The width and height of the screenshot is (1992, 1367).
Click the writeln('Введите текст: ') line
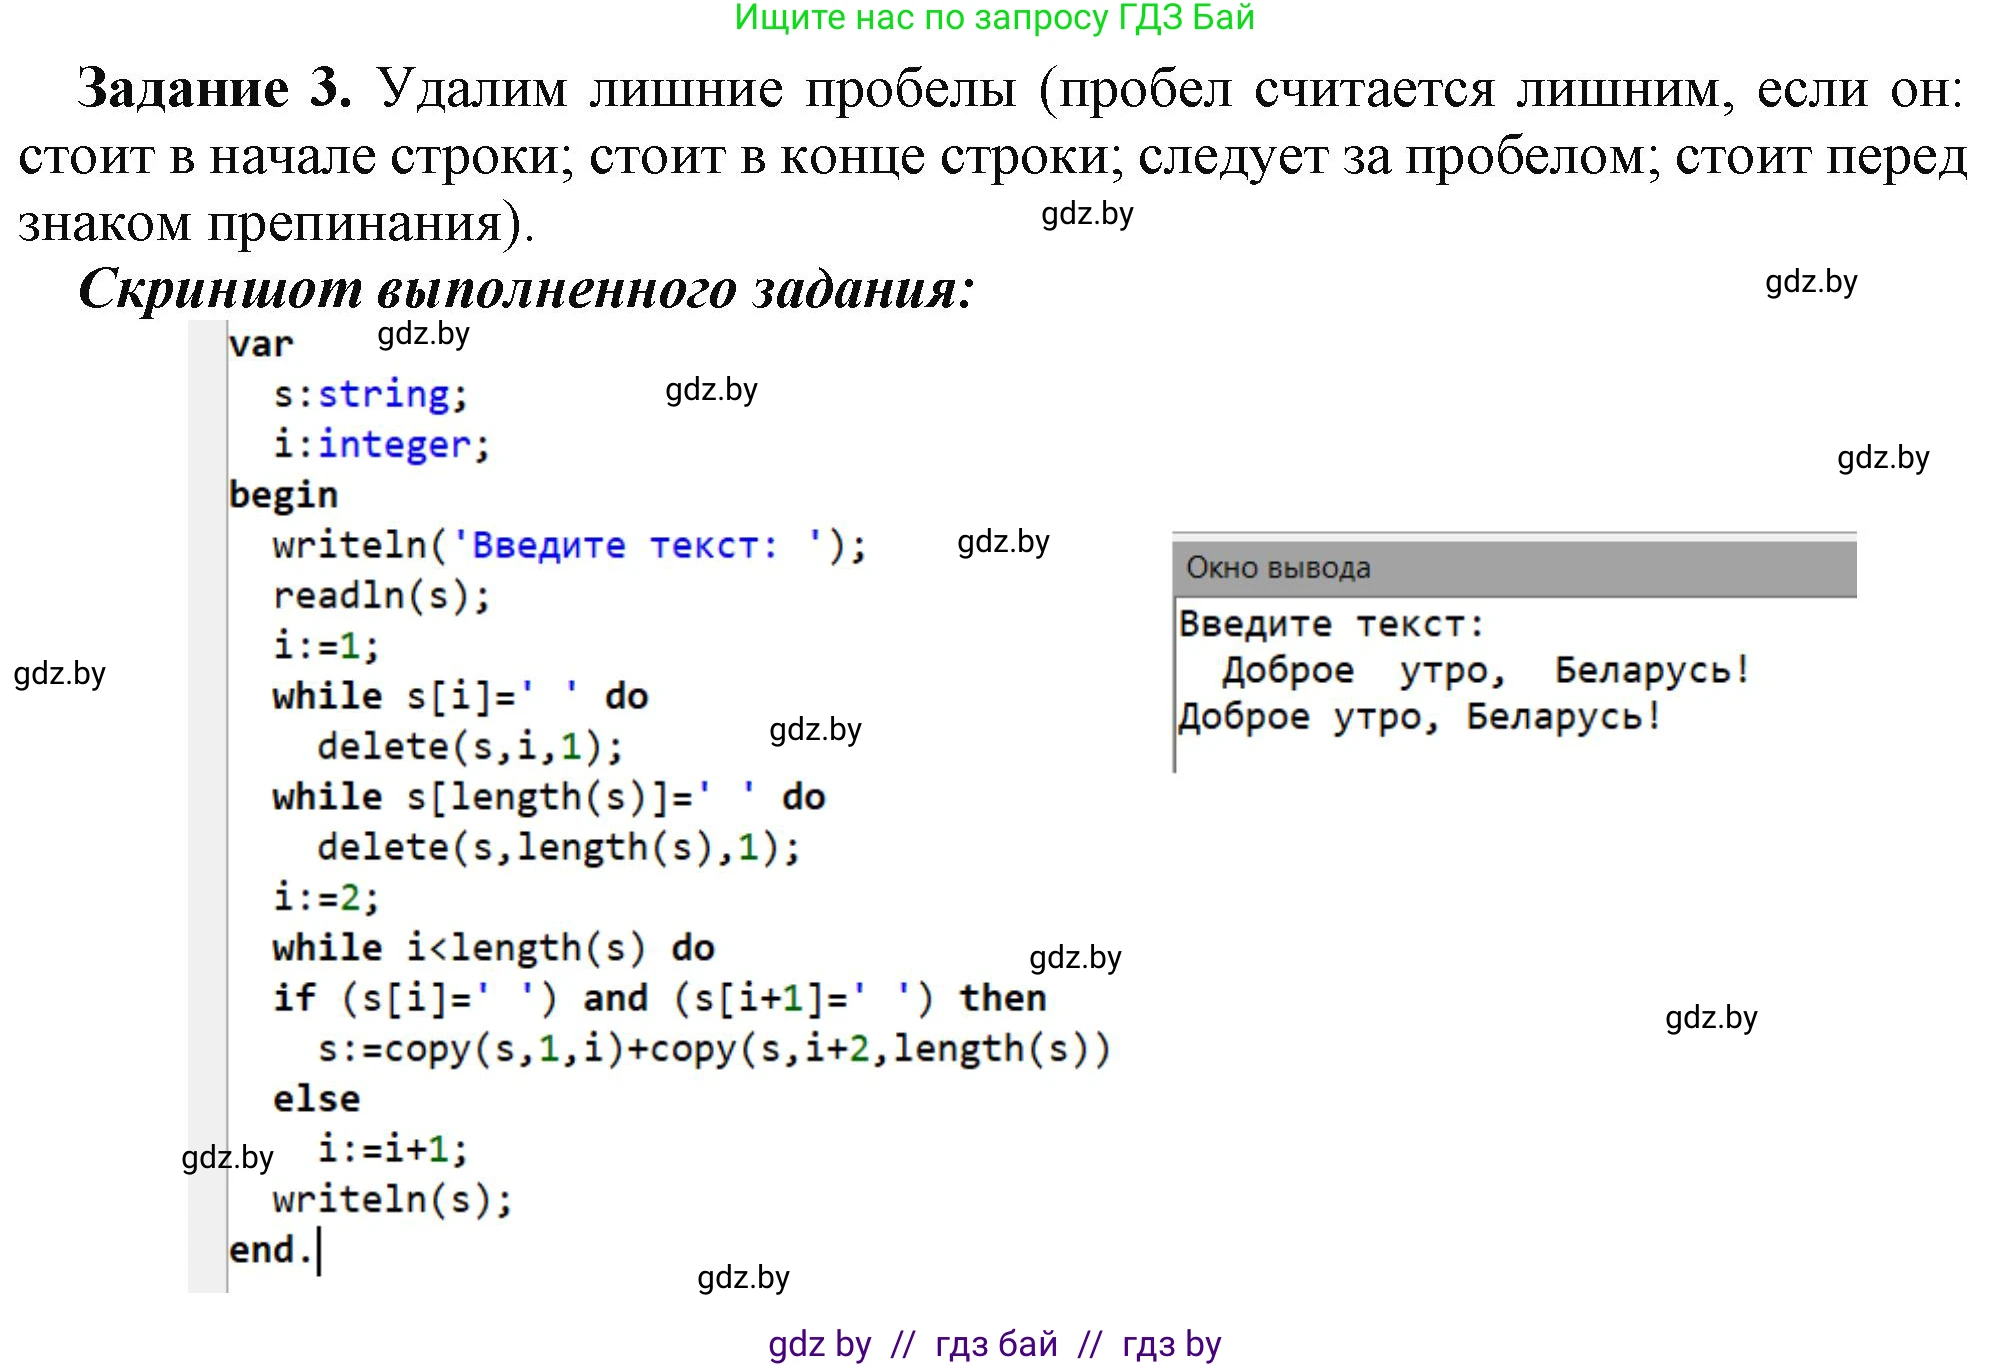tap(569, 545)
